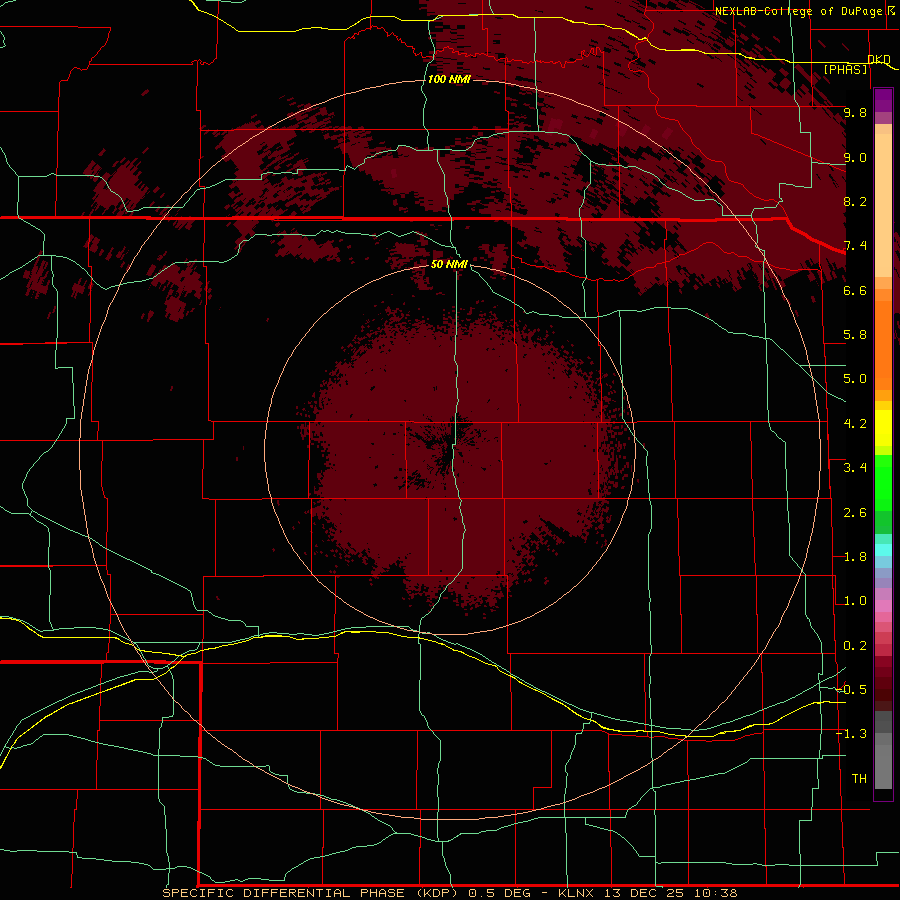Click the "13 DEC 25" date text
Screen dimensions: 900x900
pyautogui.click(x=643, y=893)
